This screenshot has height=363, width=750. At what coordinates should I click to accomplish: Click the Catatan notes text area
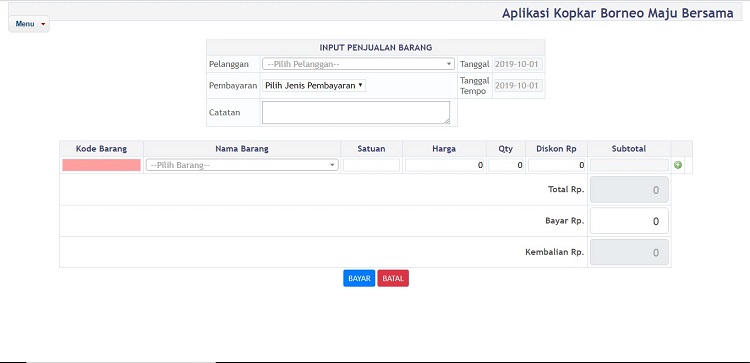click(x=356, y=112)
